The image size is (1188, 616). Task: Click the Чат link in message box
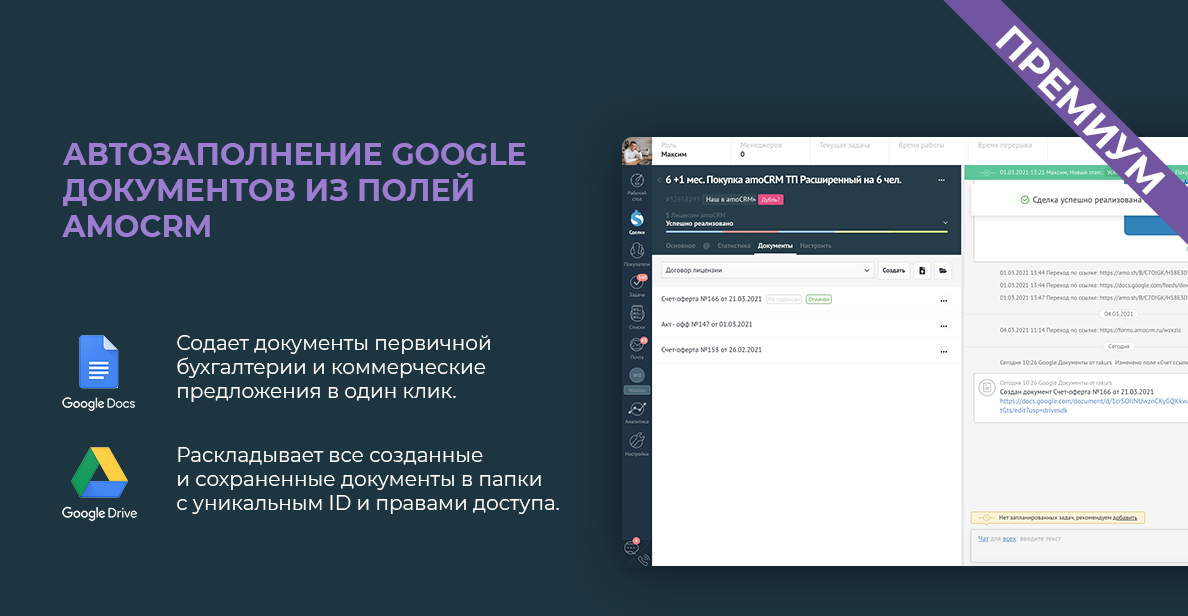tap(983, 539)
